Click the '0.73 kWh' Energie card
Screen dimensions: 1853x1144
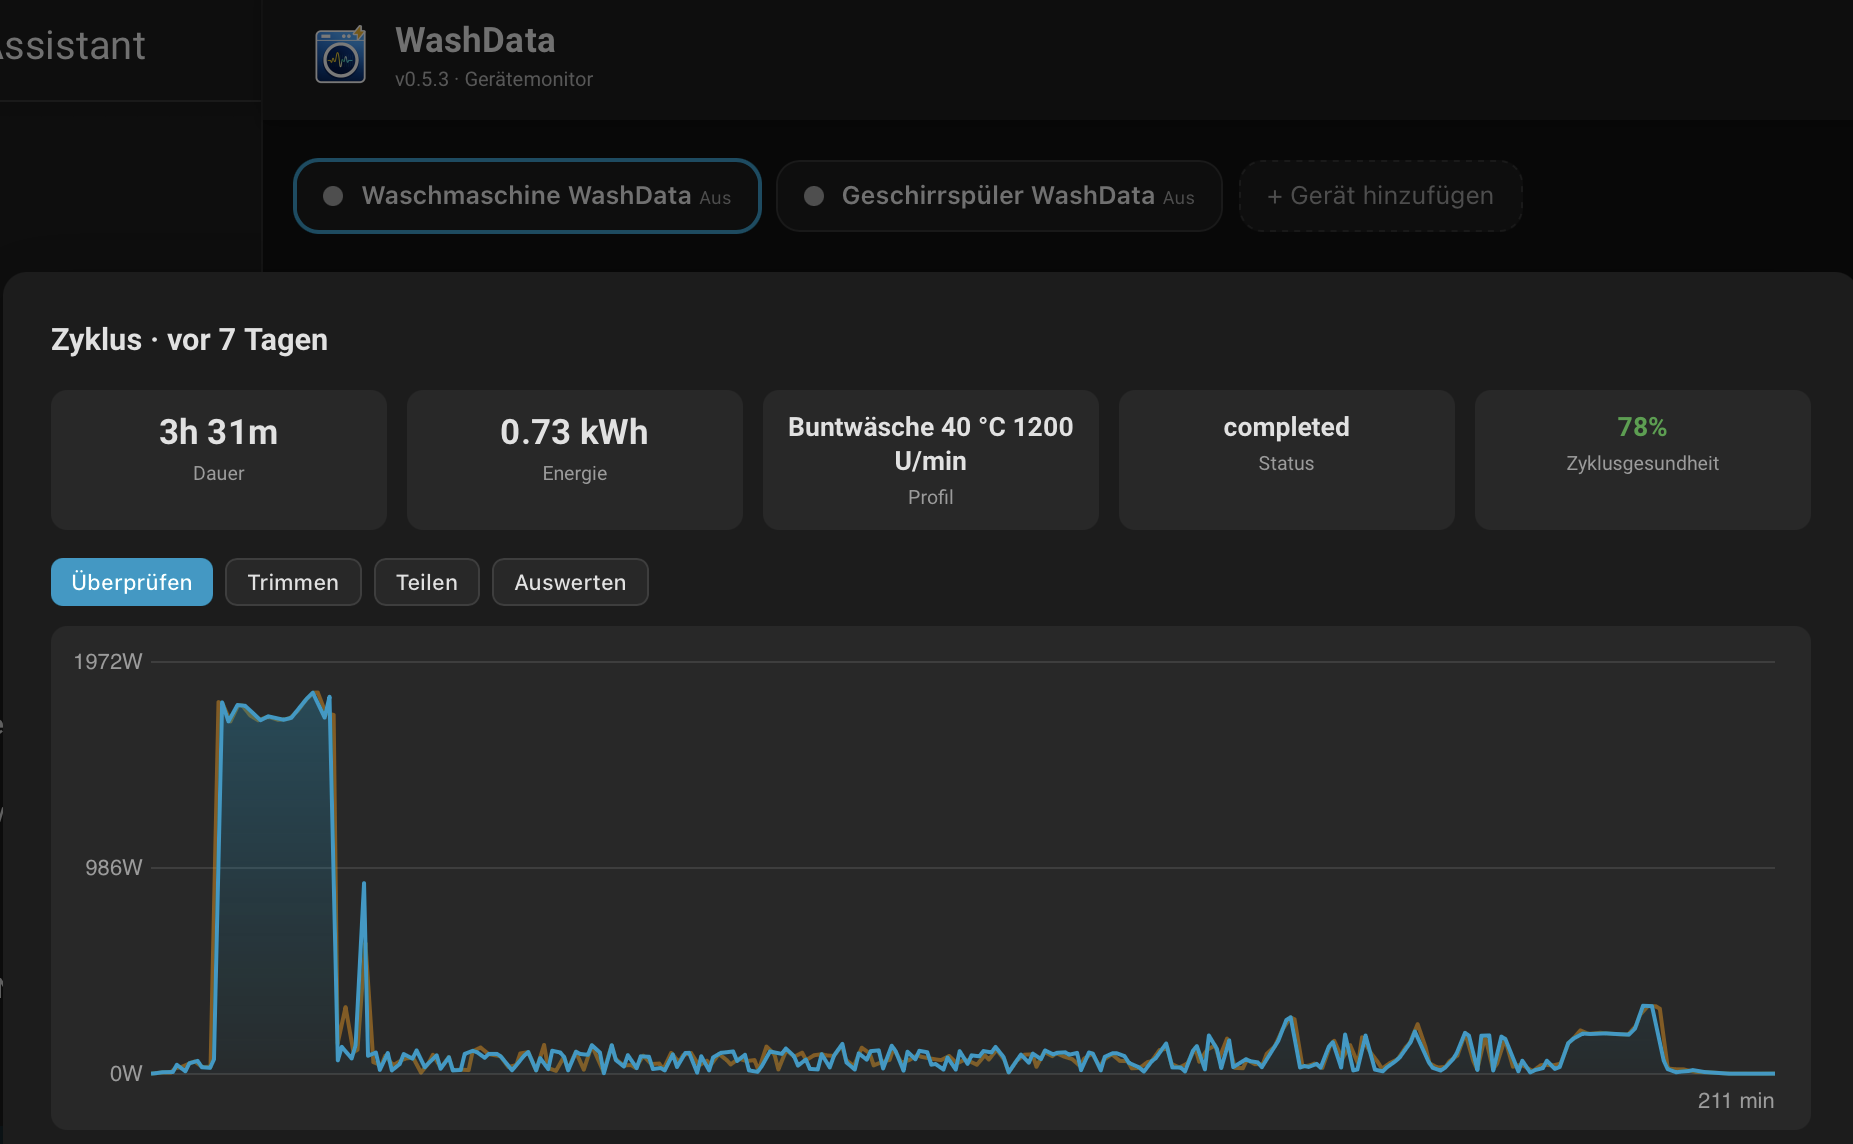click(575, 460)
